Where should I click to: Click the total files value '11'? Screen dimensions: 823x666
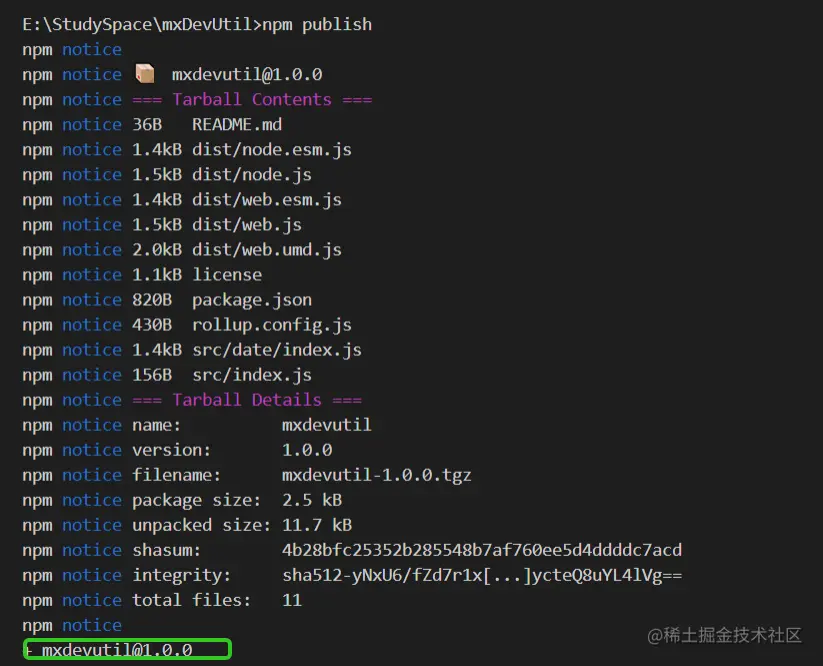click(x=292, y=600)
